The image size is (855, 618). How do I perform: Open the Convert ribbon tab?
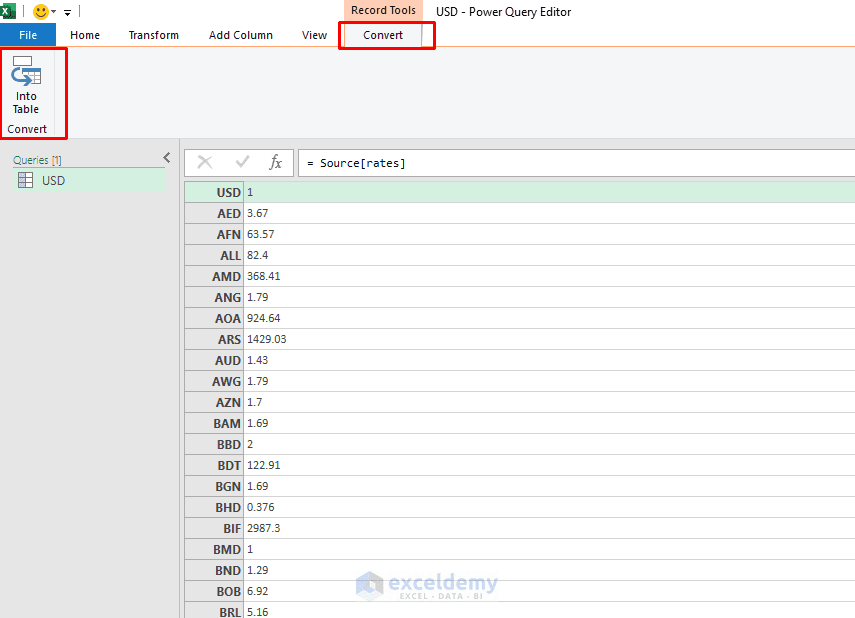click(383, 35)
